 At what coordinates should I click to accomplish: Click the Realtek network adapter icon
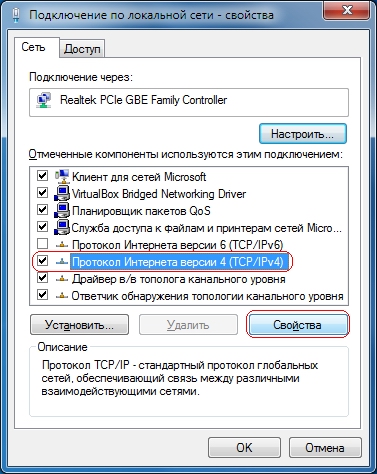coord(44,100)
